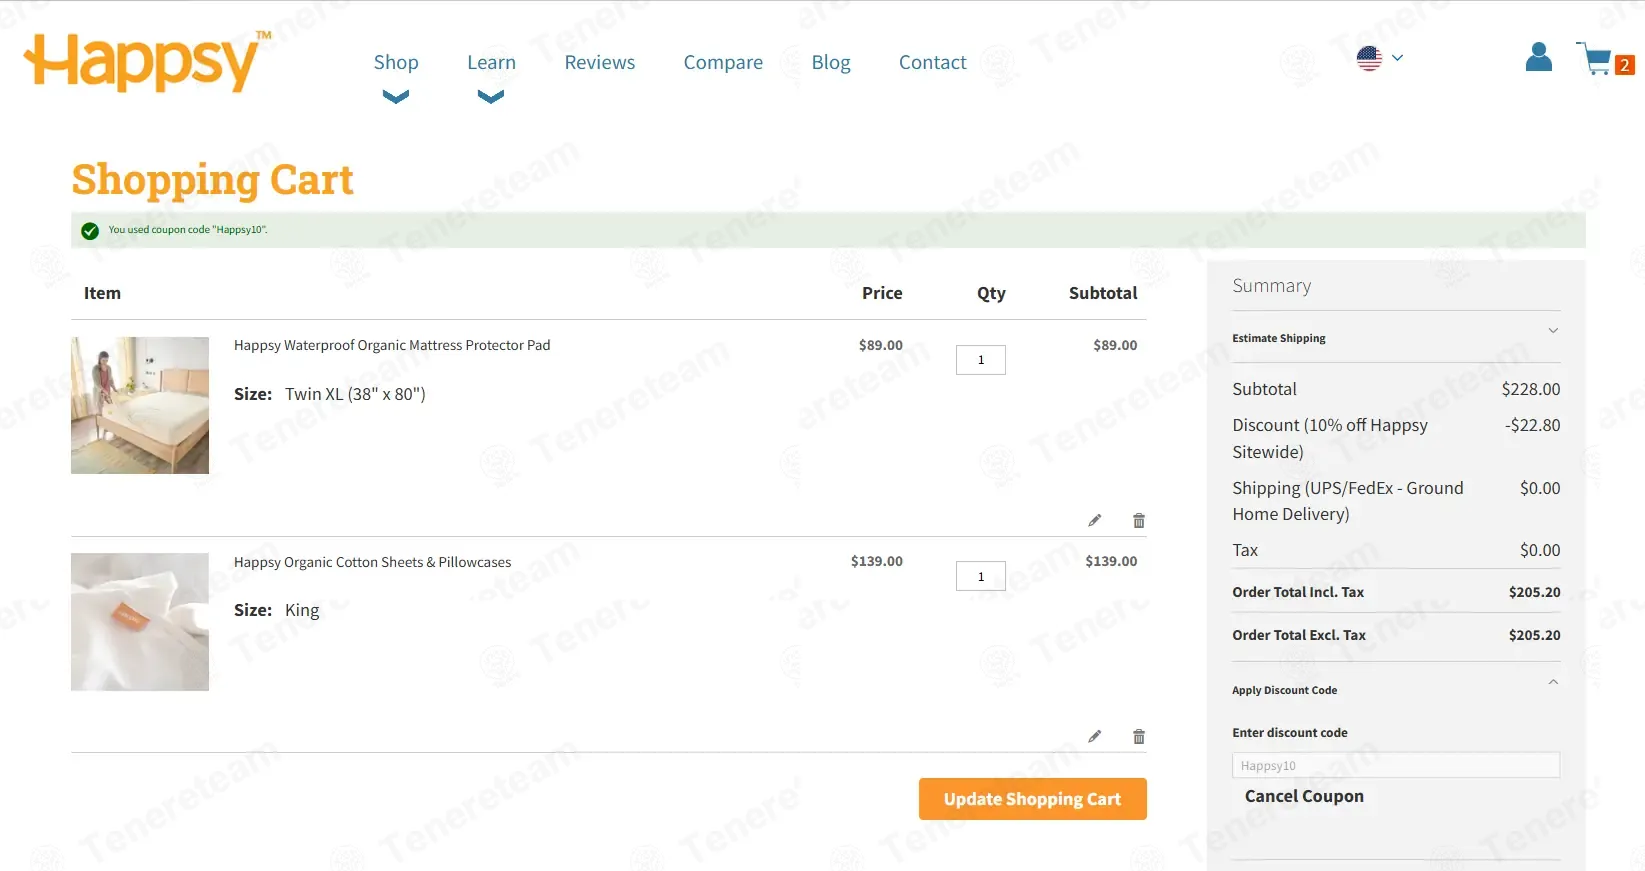Click the cart item count badge
Screen dimensions: 1645x871
click(x=1624, y=65)
